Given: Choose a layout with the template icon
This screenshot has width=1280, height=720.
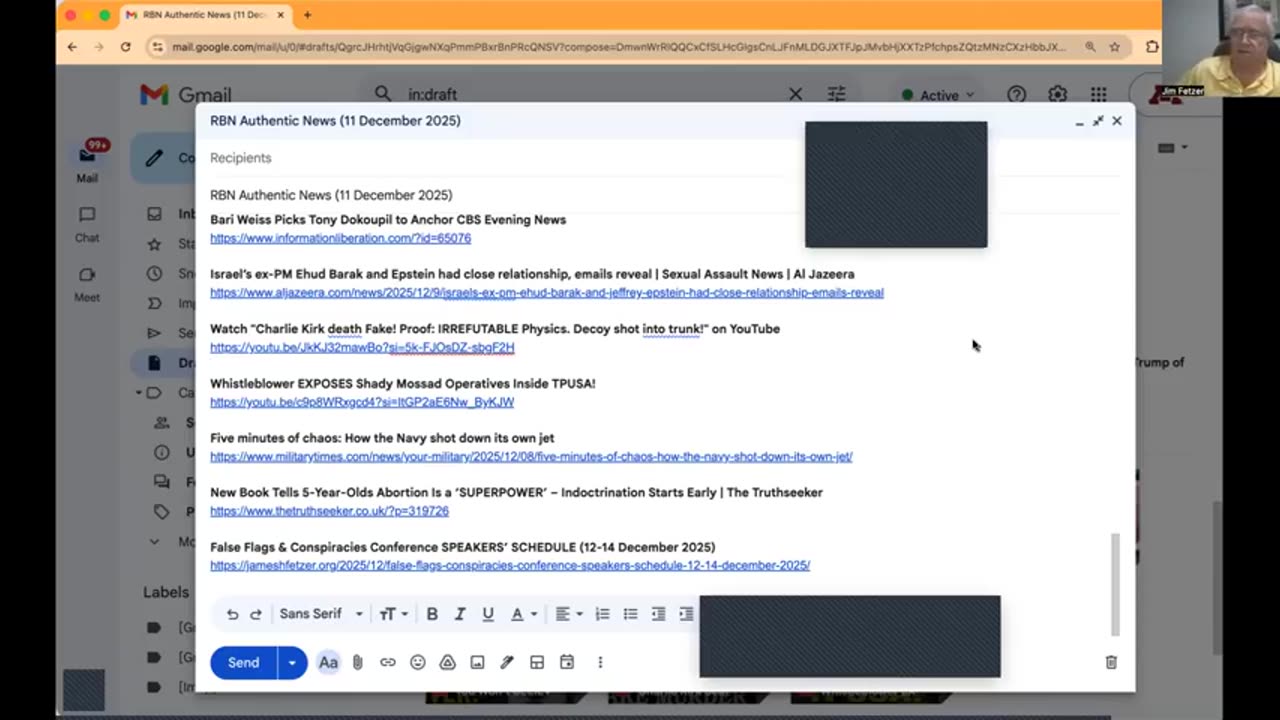Looking at the screenshot, I should [x=537, y=662].
